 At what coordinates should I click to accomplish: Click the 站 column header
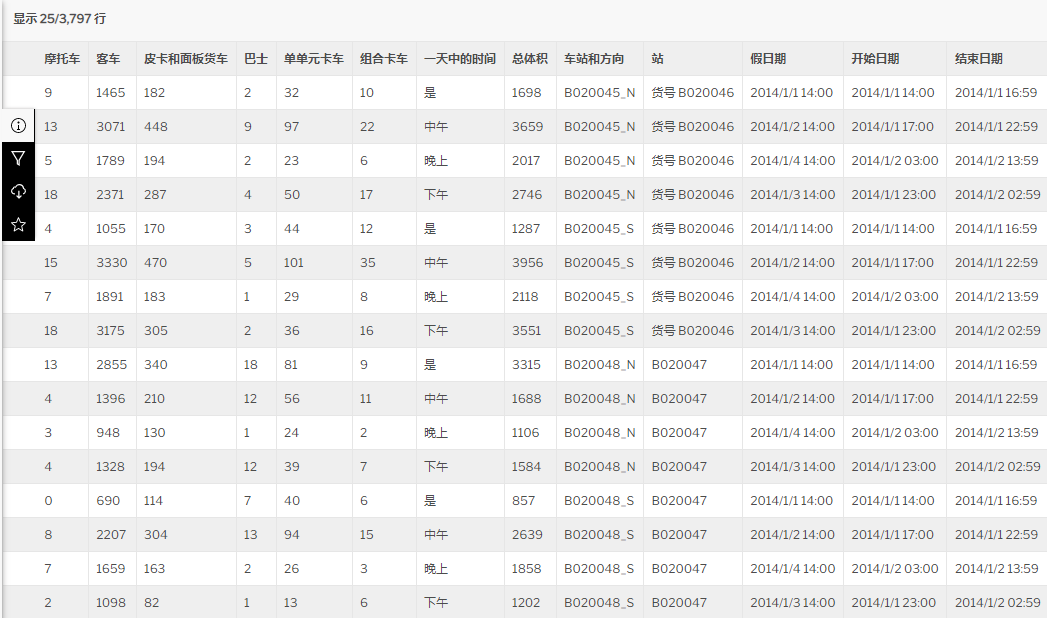tap(658, 59)
